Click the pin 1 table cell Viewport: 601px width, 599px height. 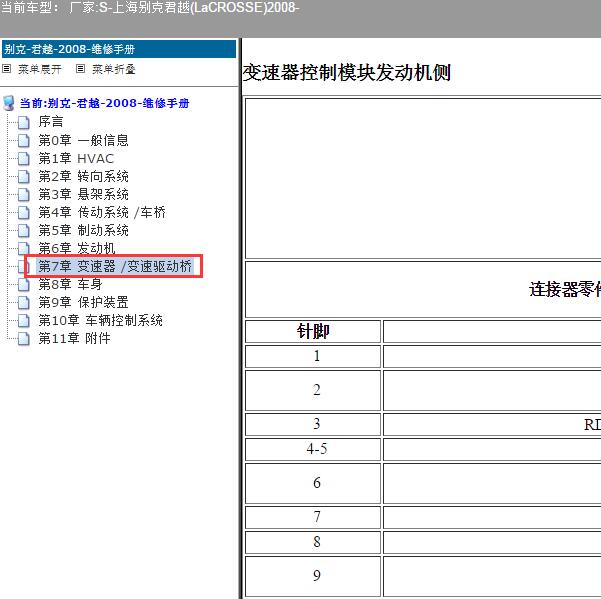click(x=313, y=356)
